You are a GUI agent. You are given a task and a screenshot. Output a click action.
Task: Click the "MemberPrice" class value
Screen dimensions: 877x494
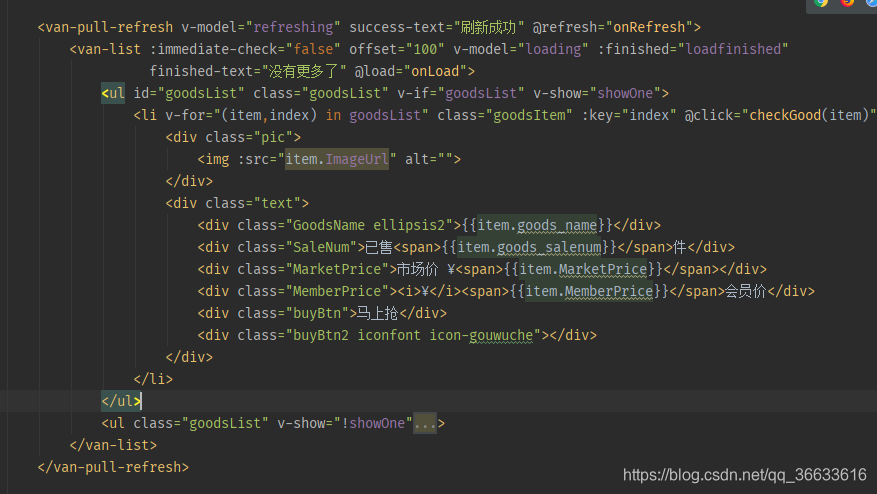pos(337,291)
